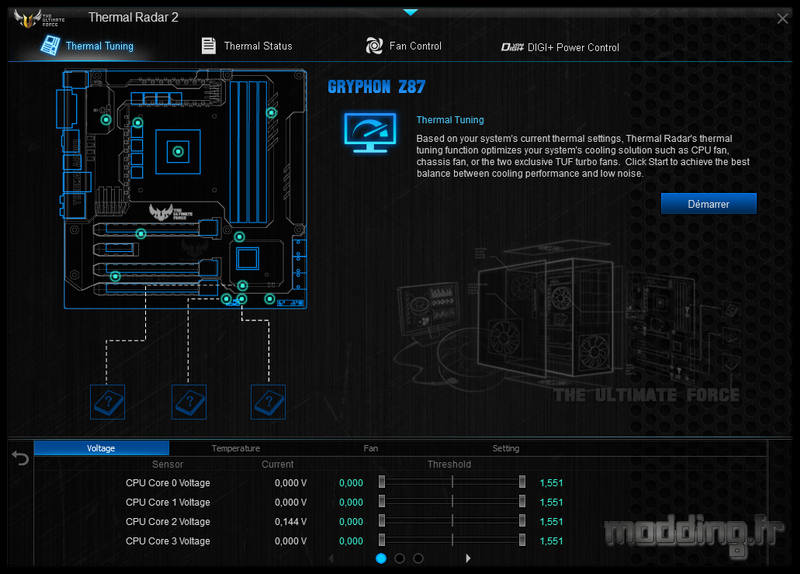Click CPU Core 0 Voltage upper threshold handle
This screenshot has width=800, height=574.
point(522,482)
